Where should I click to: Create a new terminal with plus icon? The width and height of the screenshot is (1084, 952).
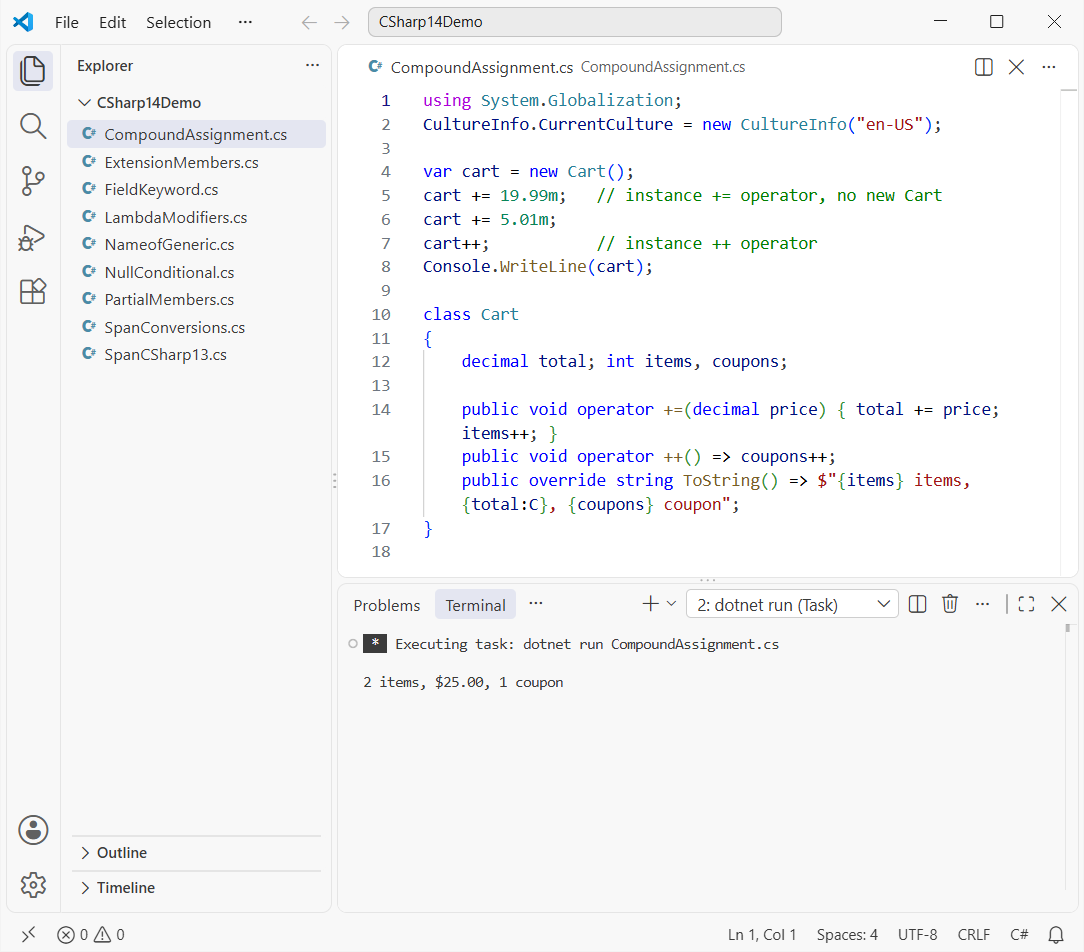[x=651, y=604]
